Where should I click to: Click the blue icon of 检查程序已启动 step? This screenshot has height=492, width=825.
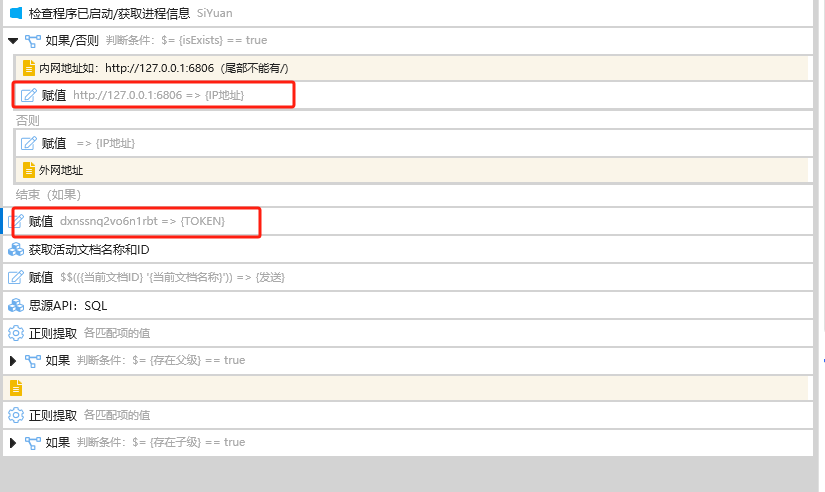coord(16,13)
